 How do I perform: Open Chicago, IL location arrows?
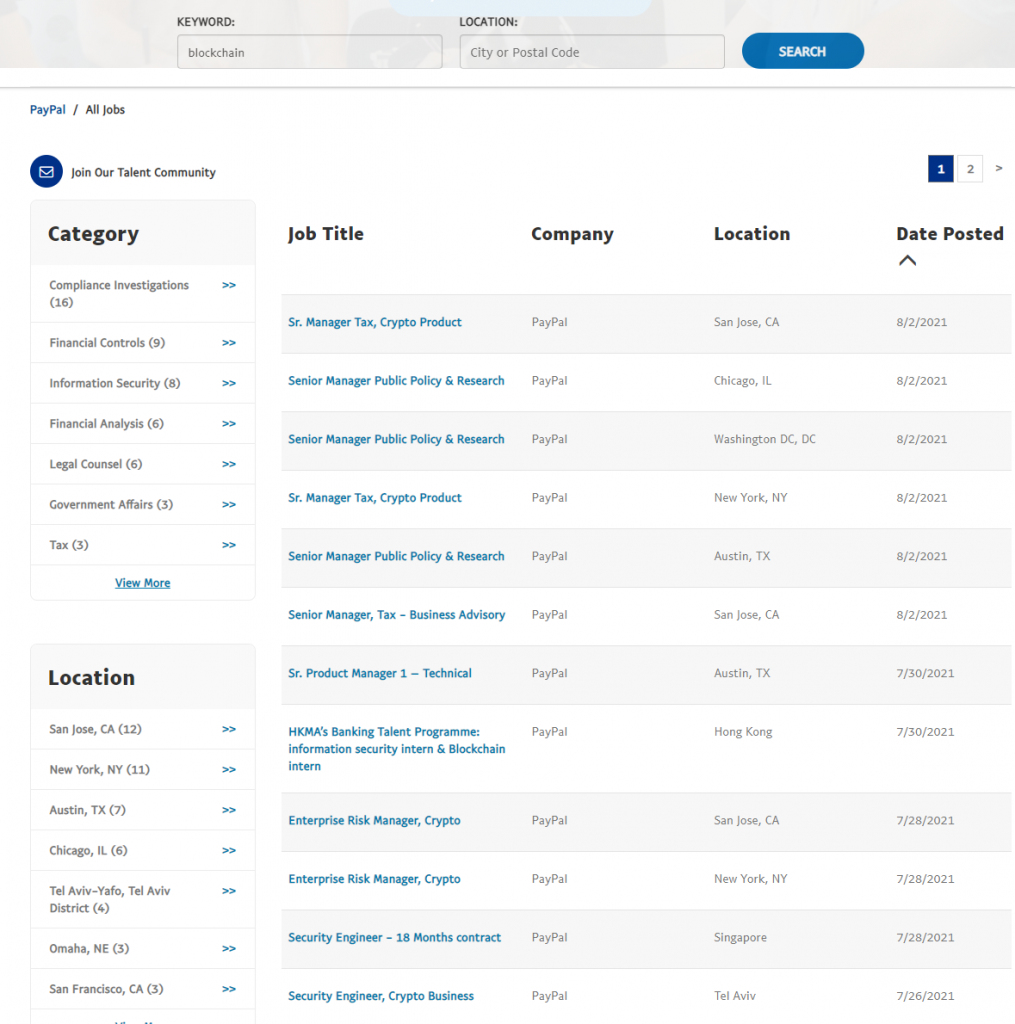click(x=229, y=851)
